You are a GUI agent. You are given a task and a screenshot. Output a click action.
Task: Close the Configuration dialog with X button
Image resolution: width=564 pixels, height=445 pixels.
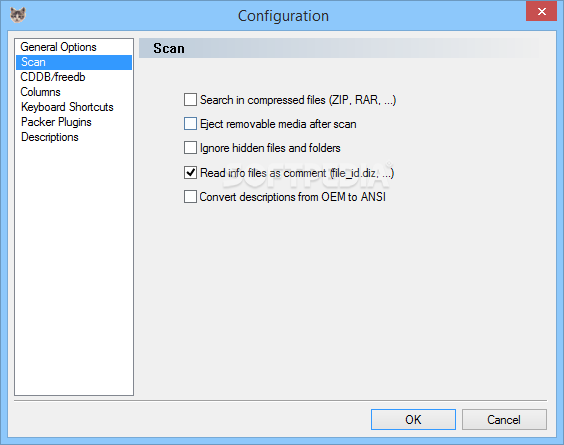541,12
